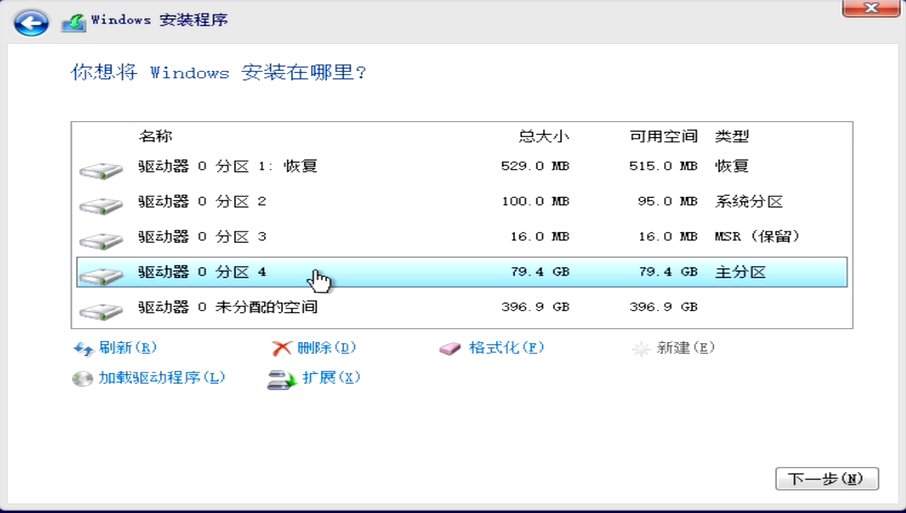The image size is (906, 513).
Task: Click type cell MSR (保留)
Action: 758,237
